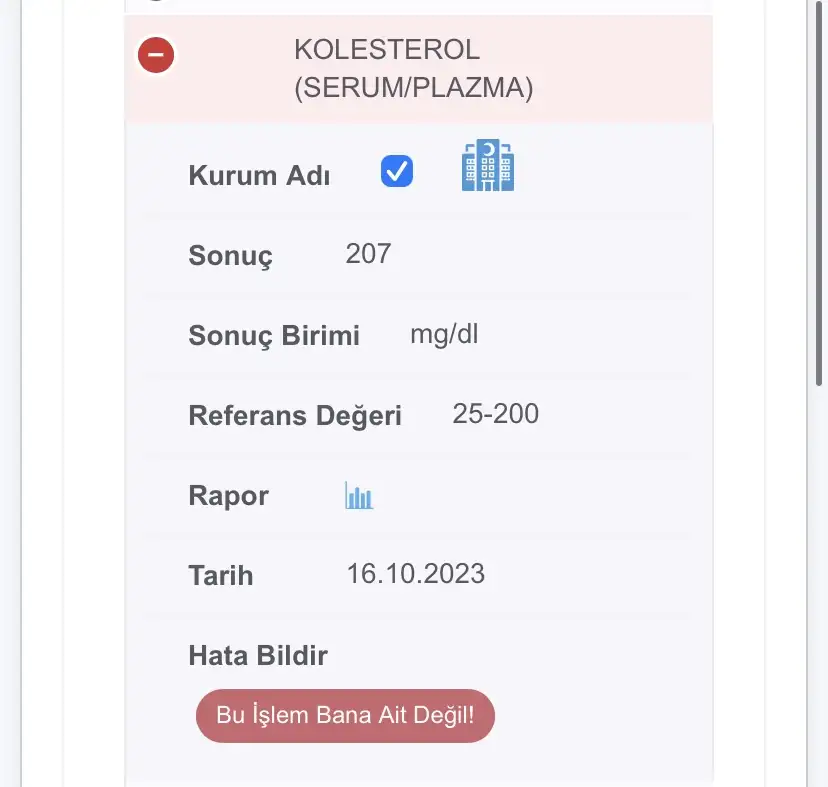Click the reference range 25-200
The width and height of the screenshot is (828, 787).
pyautogui.click(x=495, y=414)
